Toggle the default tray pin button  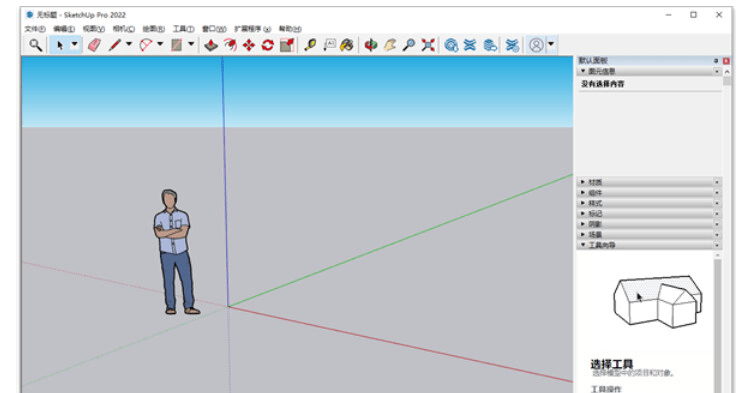point(716,61)
